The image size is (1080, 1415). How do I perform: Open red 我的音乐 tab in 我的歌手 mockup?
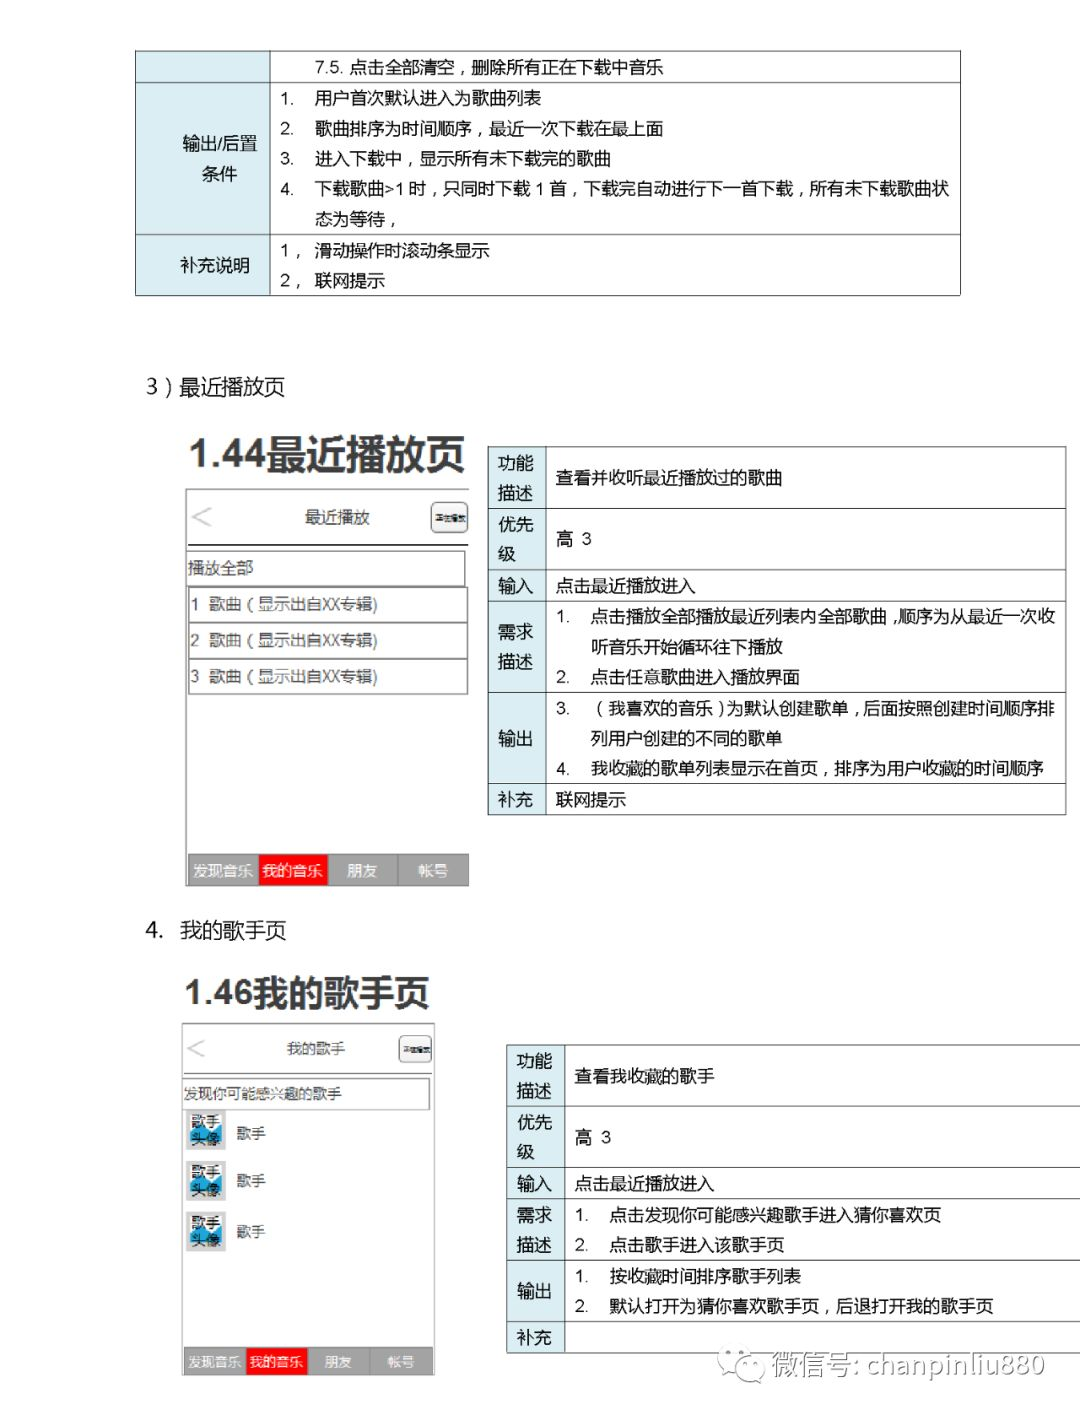[x=277, y=1362]
